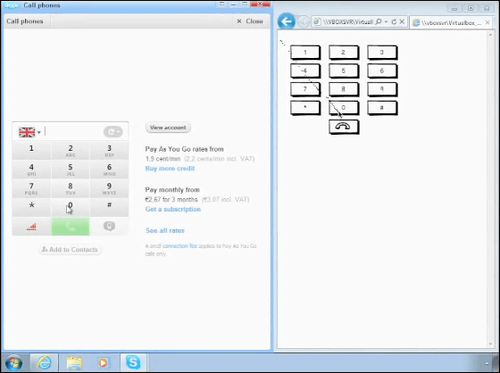
Task: Click browser keypad button 6
Action: [382, 71]
